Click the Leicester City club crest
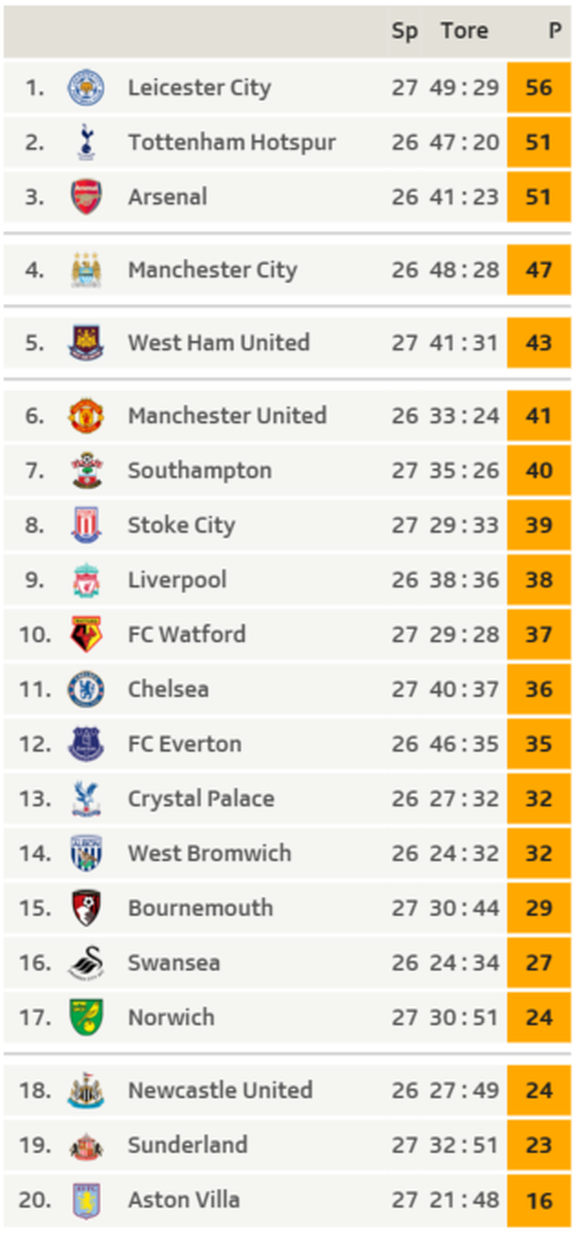The width and height of the screenshot is (582, 1233). pyautogui.click(x=86, y=88)
